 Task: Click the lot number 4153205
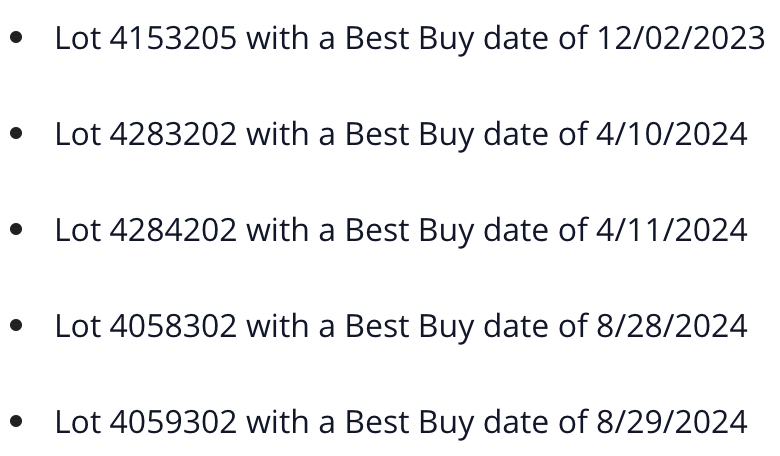coord(173,38)
